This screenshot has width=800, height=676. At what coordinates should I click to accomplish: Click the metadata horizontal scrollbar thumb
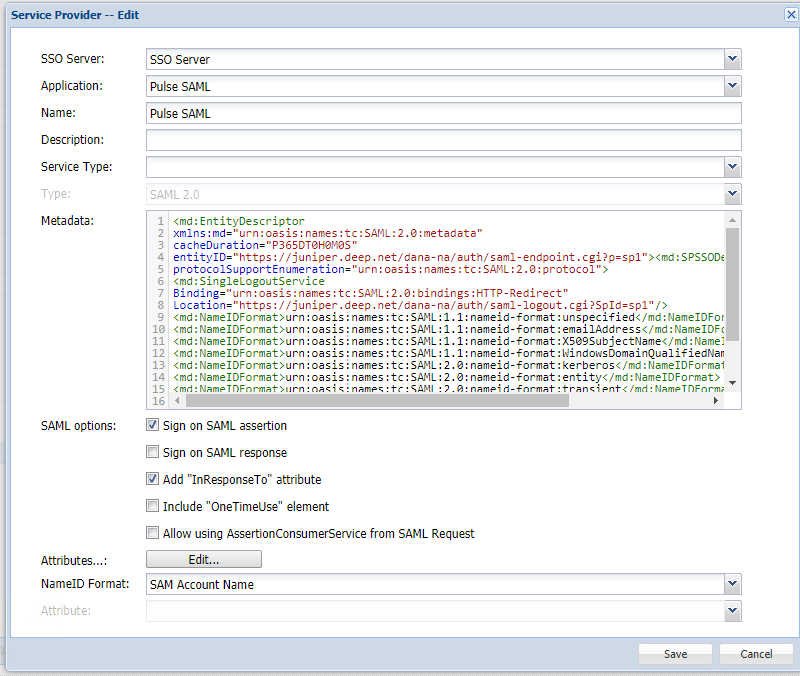[x=370, y=401]
